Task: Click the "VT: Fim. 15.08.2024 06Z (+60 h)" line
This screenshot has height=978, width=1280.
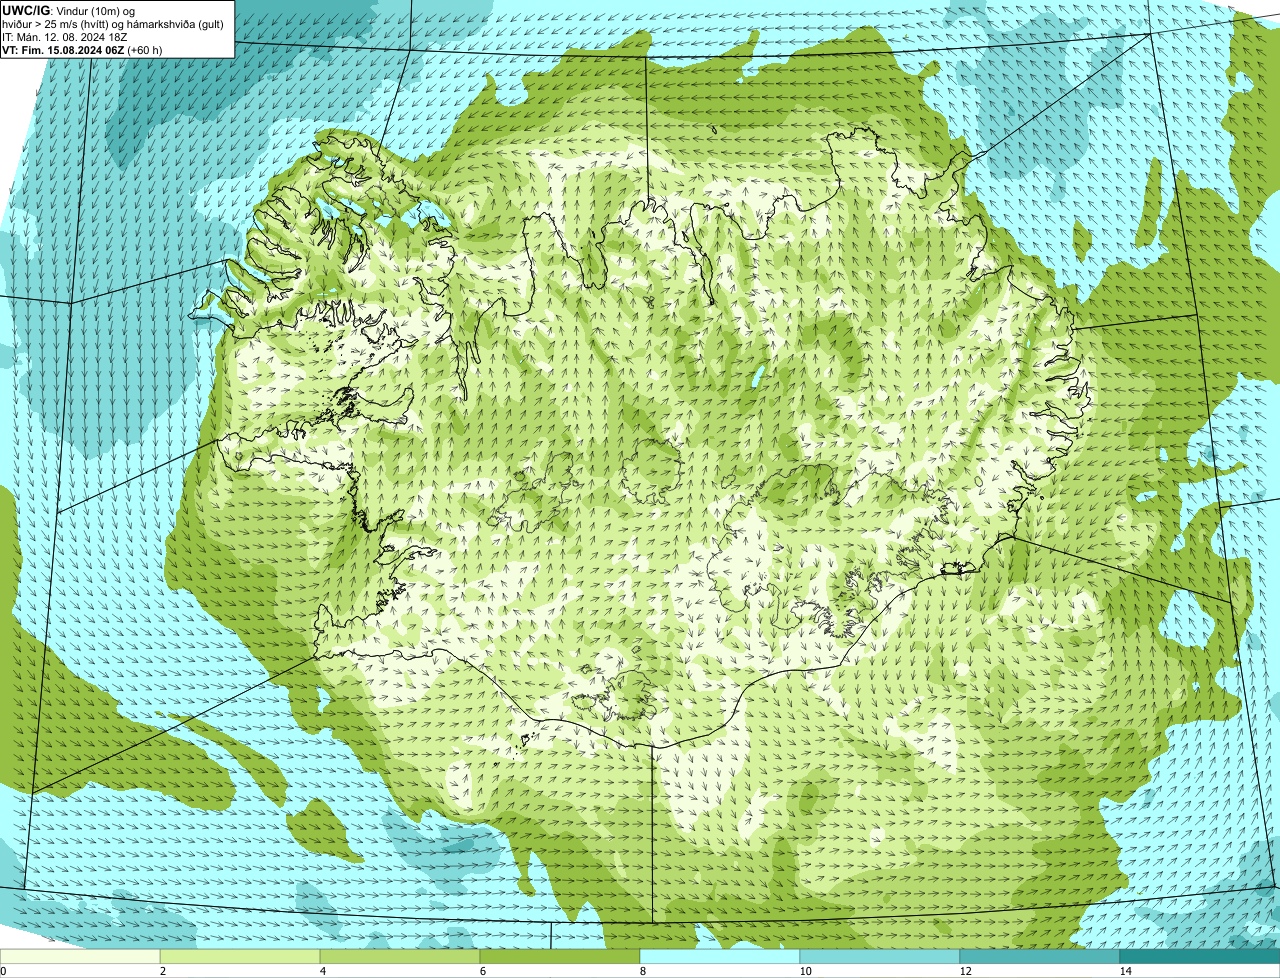Action: (82, 49)
